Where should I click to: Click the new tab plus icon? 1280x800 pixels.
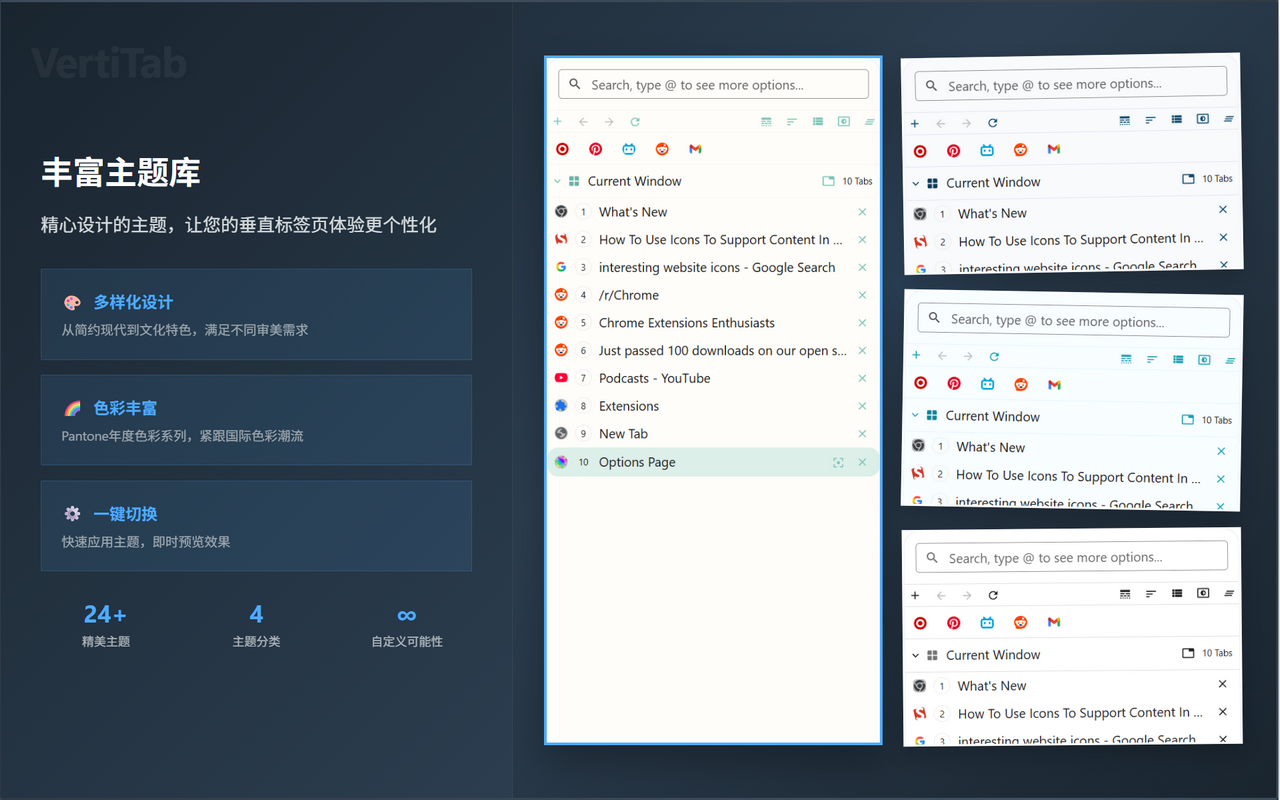tap(557, 121)
